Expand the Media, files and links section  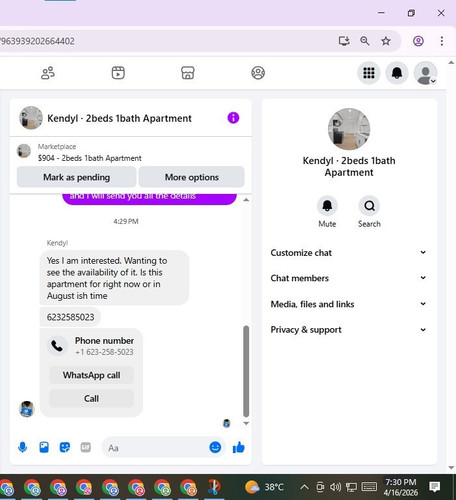pyautogui.click(x=348, y=304)
